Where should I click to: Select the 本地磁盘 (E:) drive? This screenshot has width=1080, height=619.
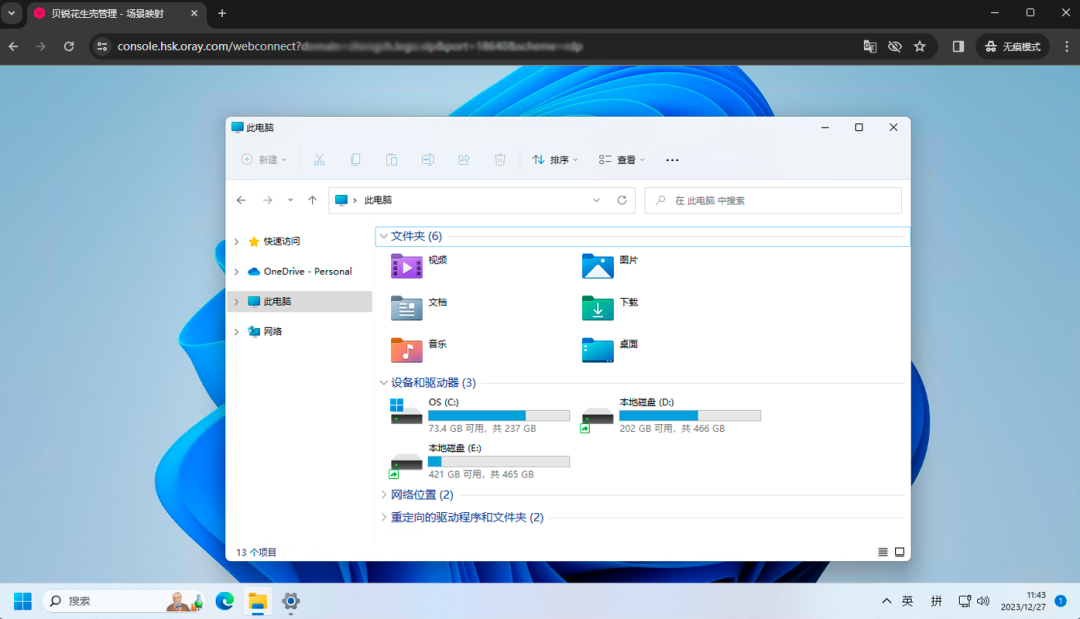click(480, 461)
